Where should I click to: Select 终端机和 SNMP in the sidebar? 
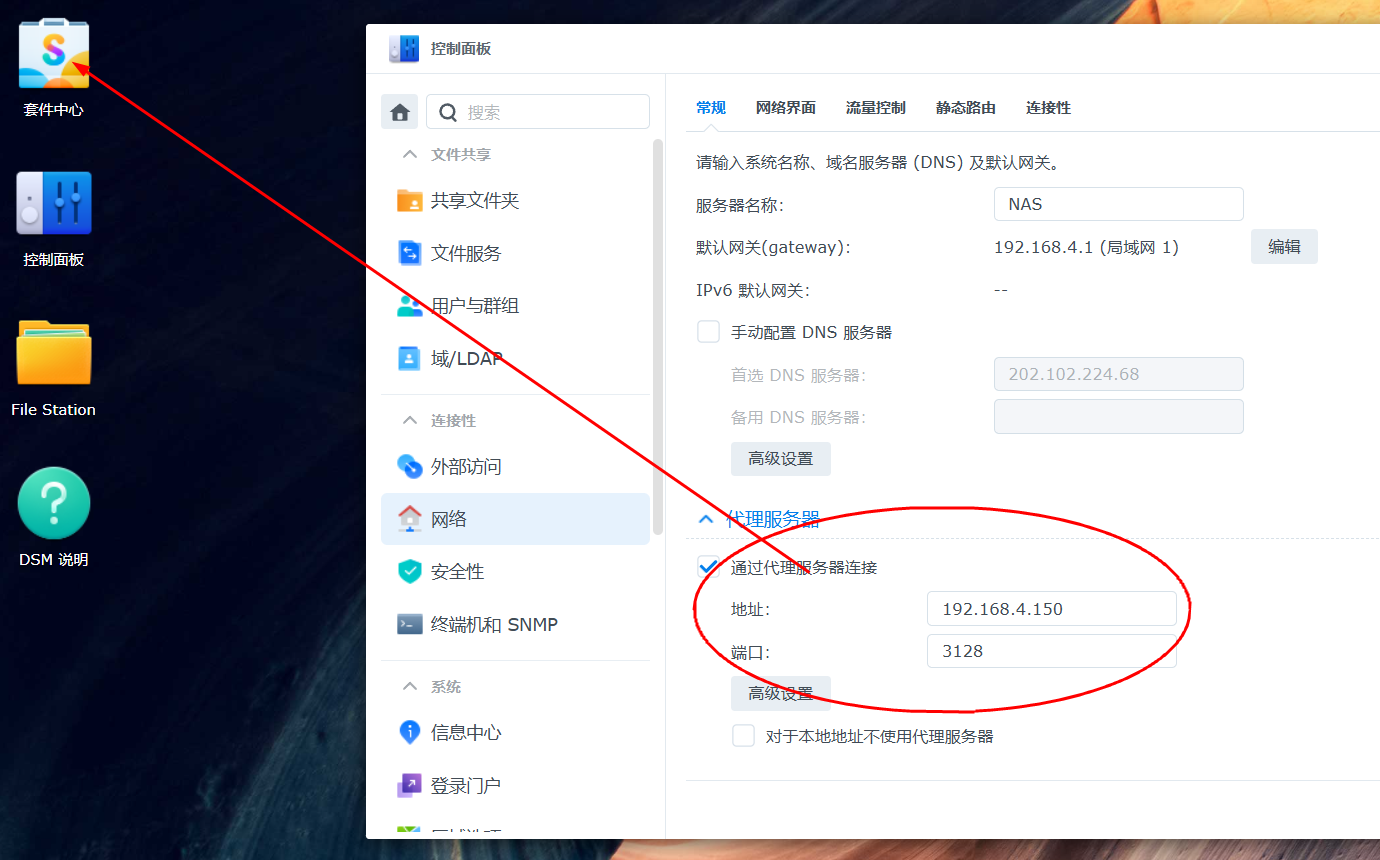(515, 624)
